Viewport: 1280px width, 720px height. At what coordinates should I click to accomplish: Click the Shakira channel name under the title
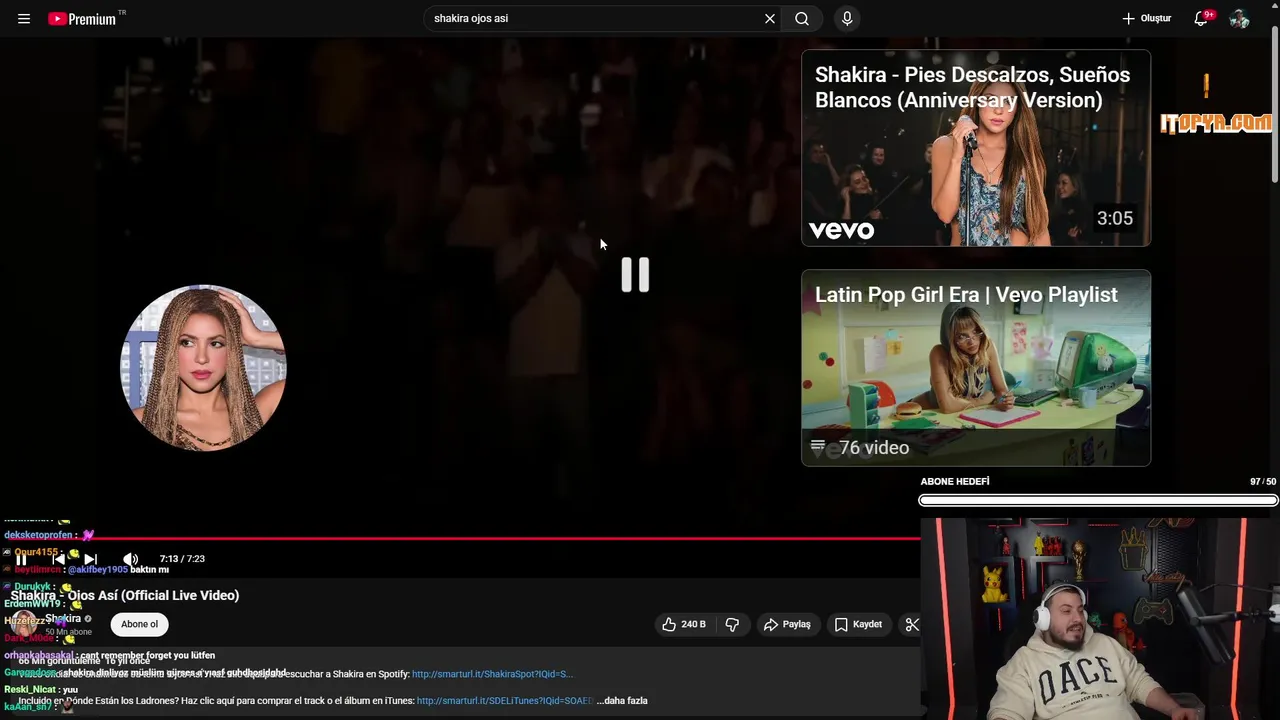pos(63,618)
